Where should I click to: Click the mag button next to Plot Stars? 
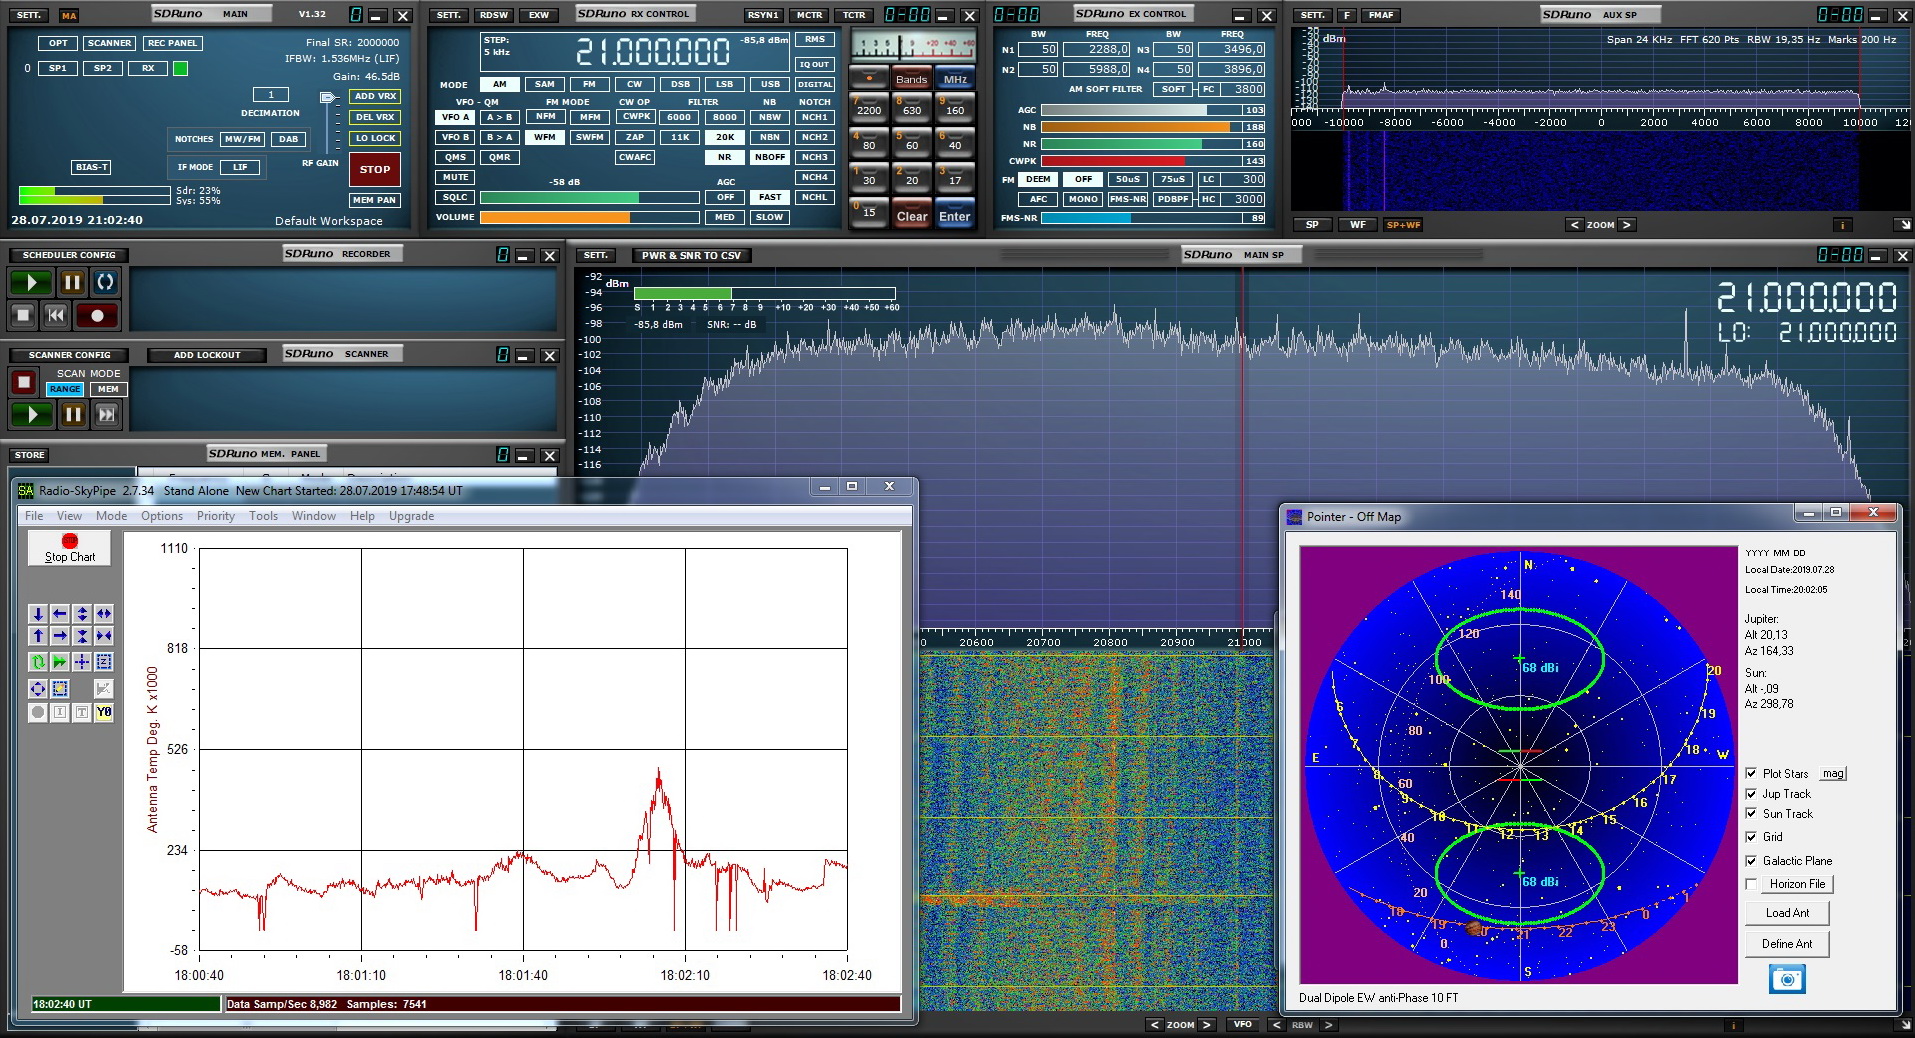[1832, 773]
